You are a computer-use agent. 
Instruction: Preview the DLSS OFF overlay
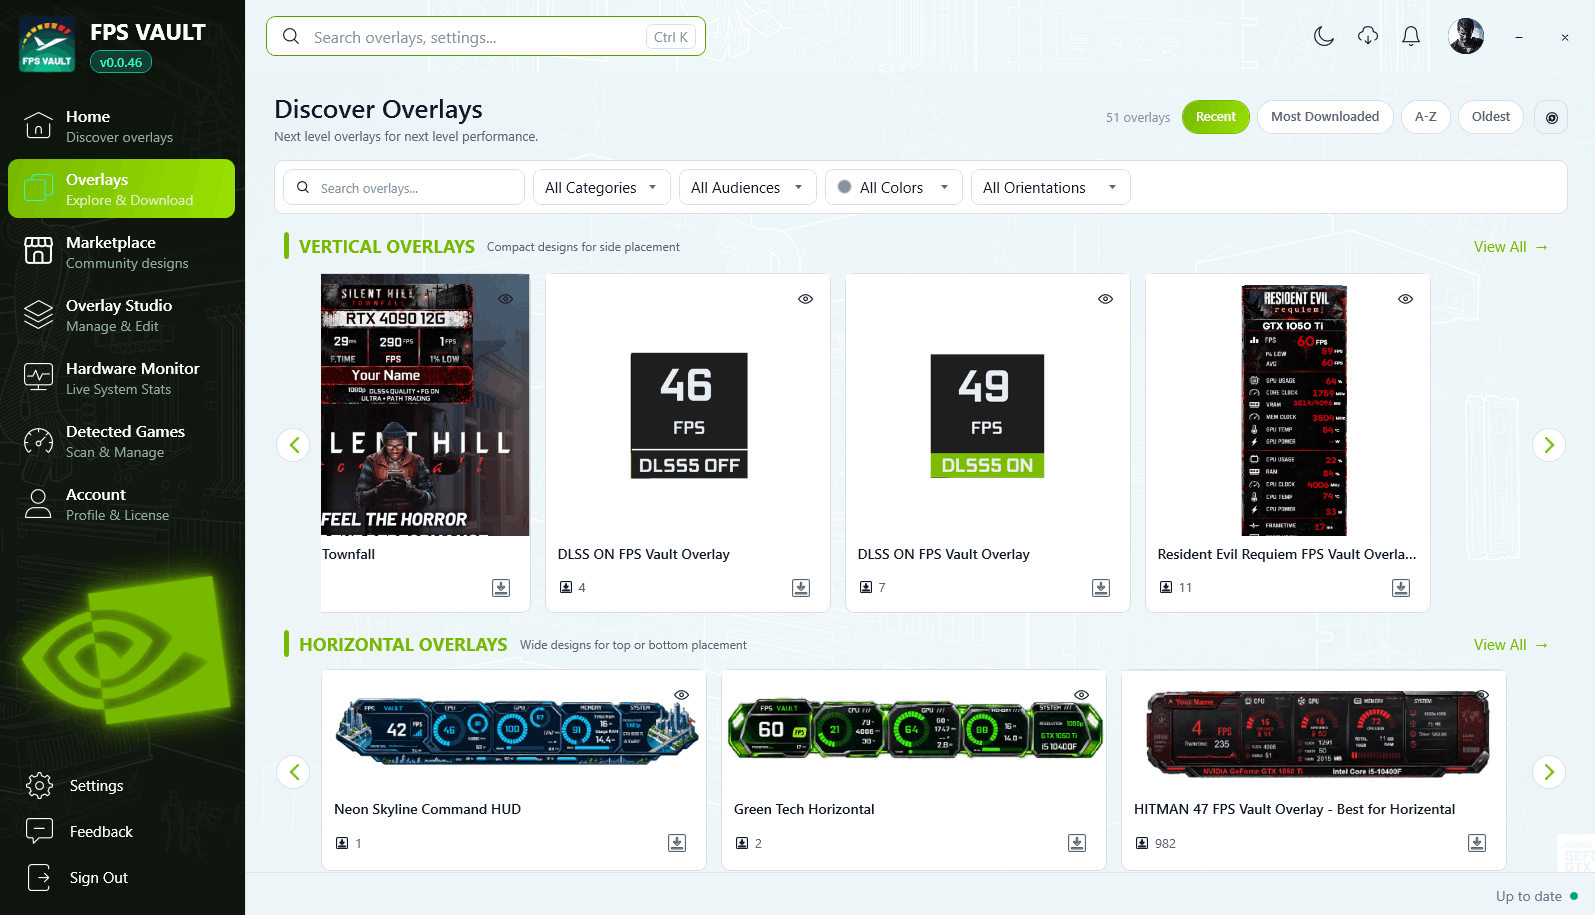(x=805, y=299)
